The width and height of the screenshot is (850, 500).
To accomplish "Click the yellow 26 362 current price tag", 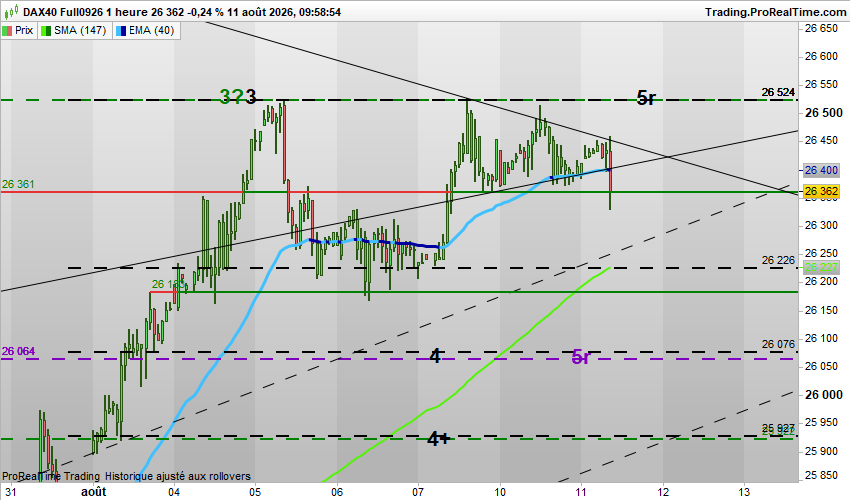I will pos(821,191).
